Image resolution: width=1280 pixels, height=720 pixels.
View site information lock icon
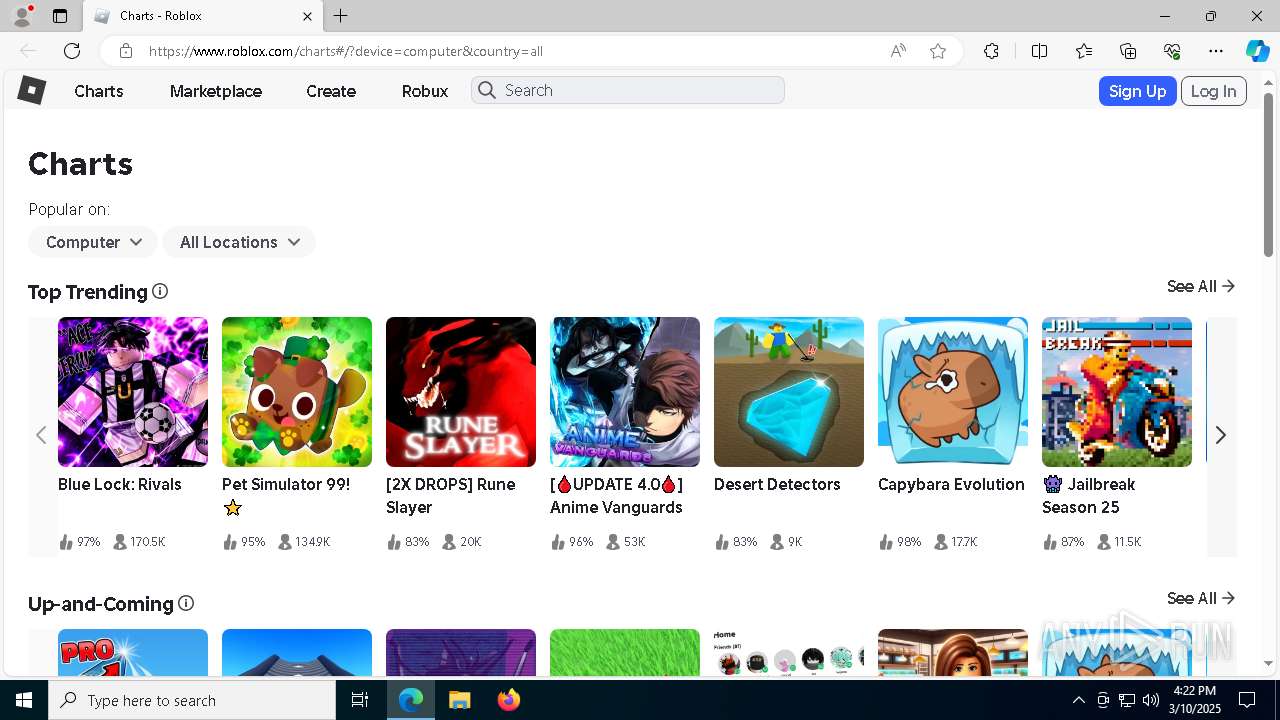125,51
